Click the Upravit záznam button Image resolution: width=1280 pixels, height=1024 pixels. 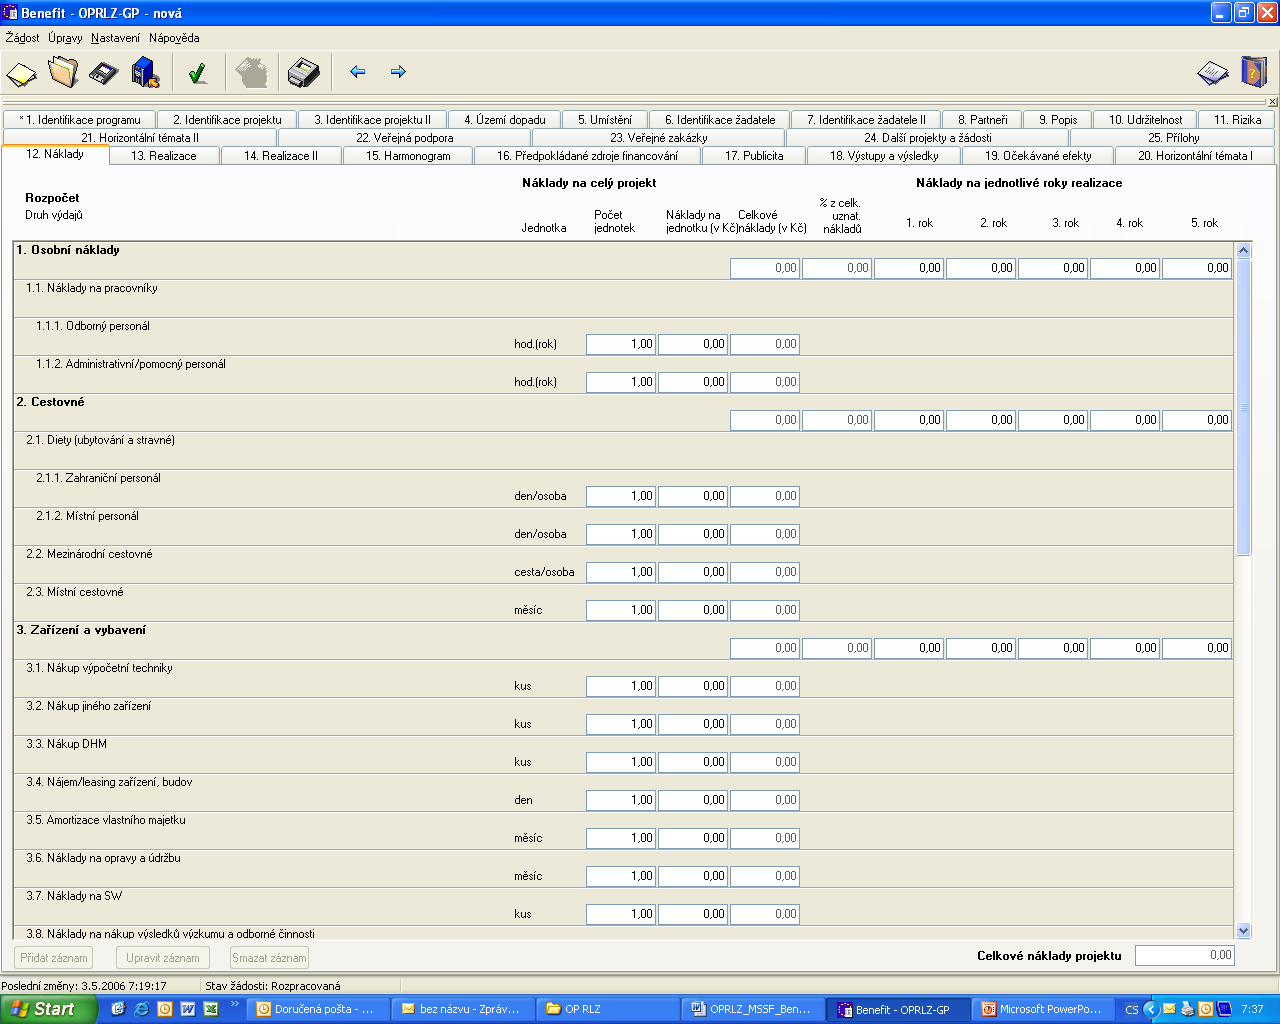pyautogui.click(x=163, y=957)
